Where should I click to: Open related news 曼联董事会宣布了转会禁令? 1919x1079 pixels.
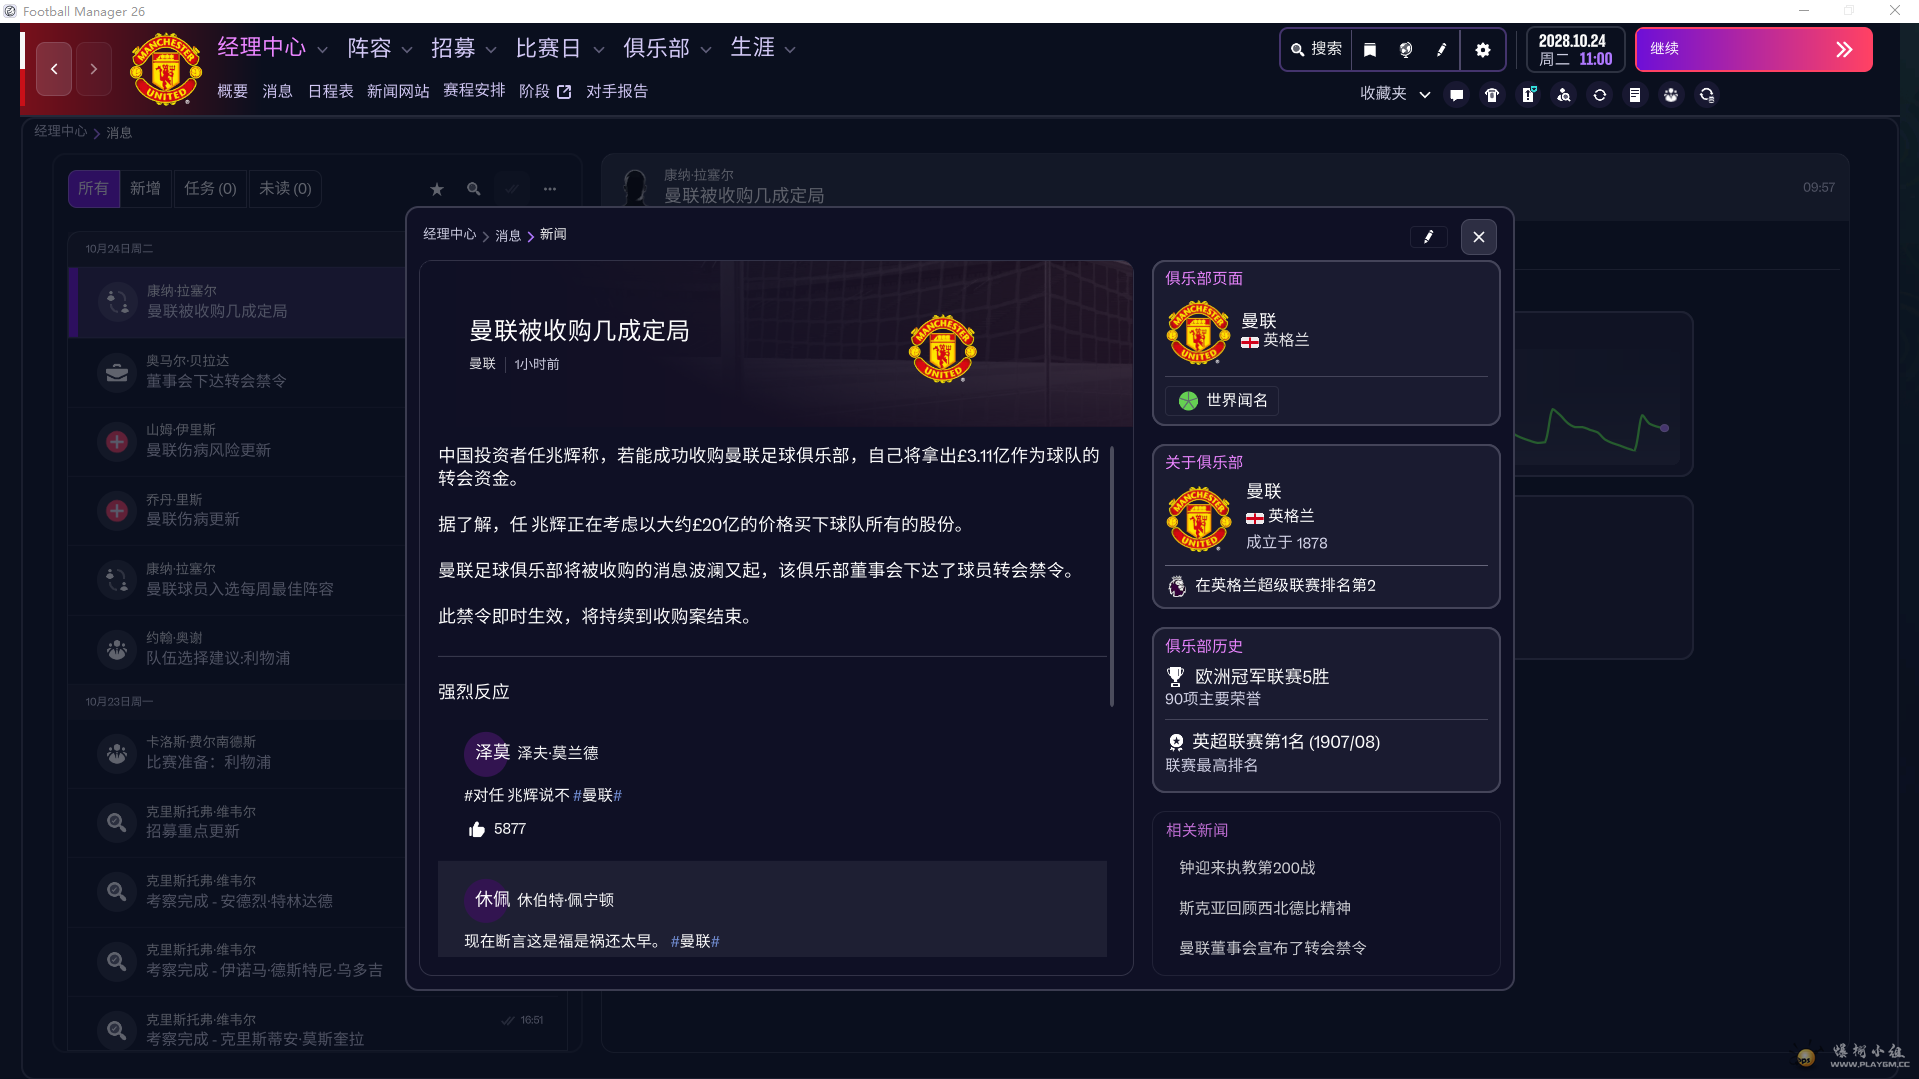(x=1272, y=948)
